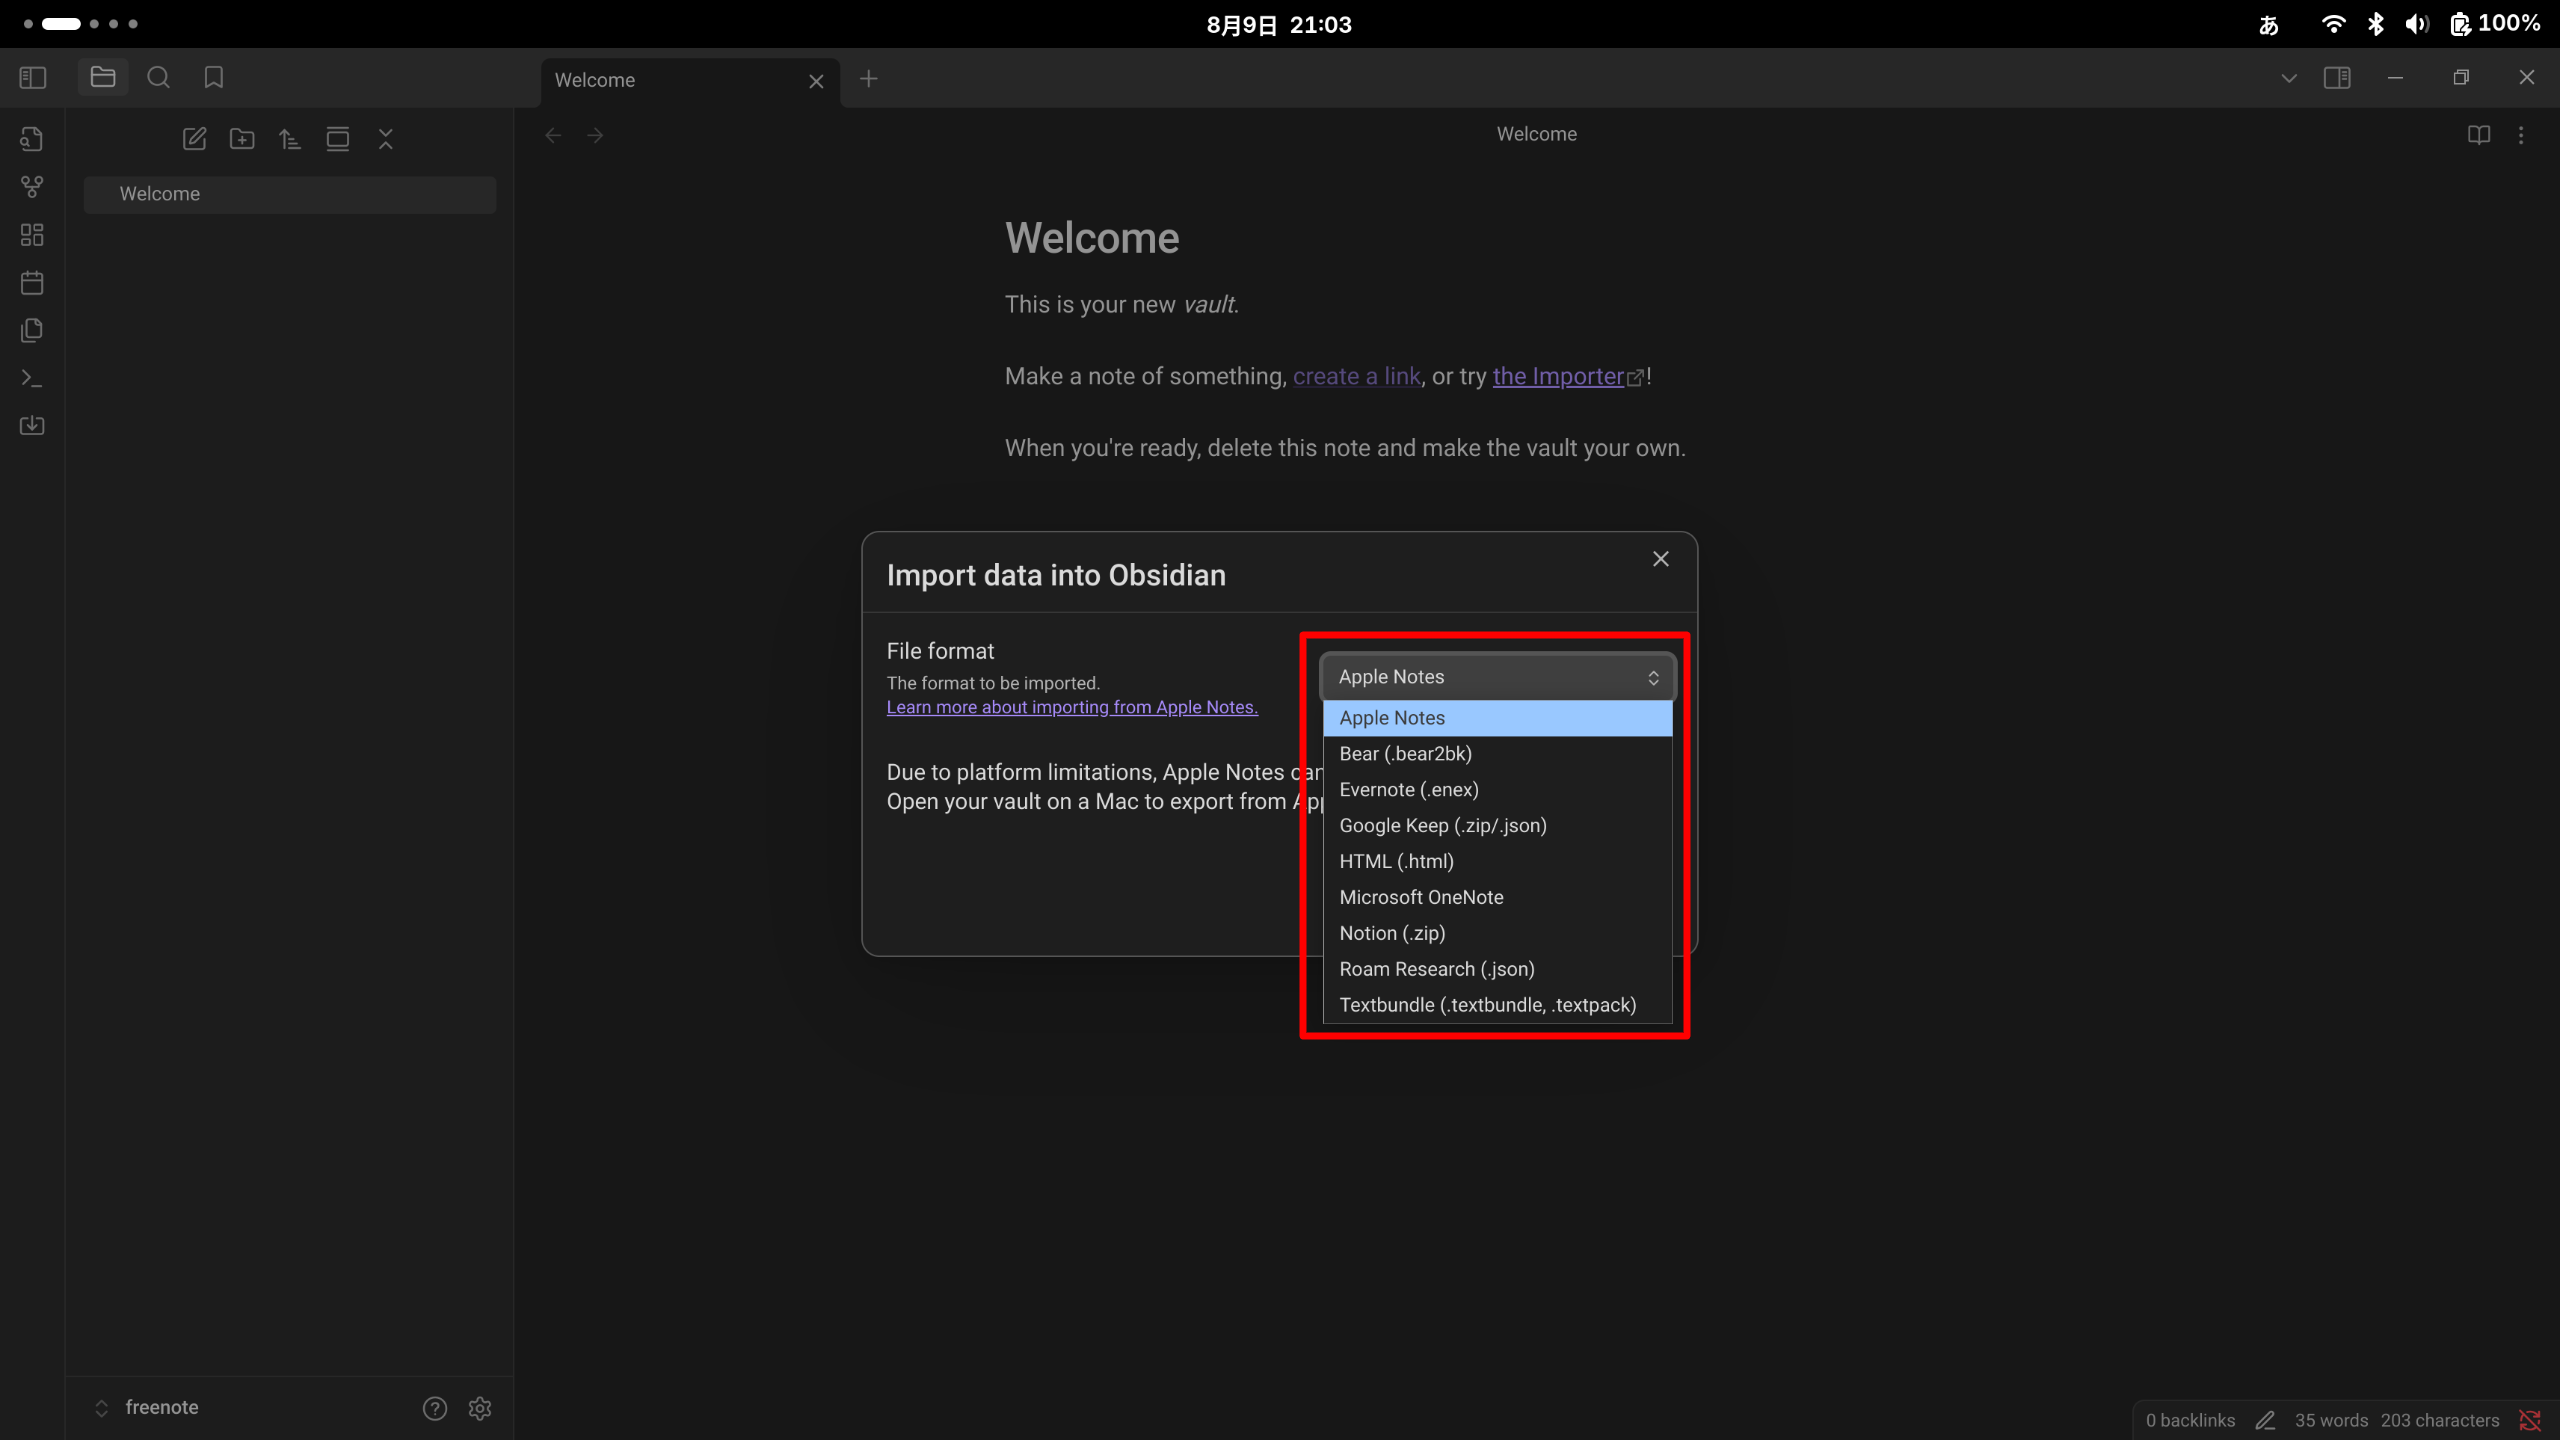The image size is (2560, 1440).
Task: Open Wi-Fi menu in system bar
Action: point(2333,24)
